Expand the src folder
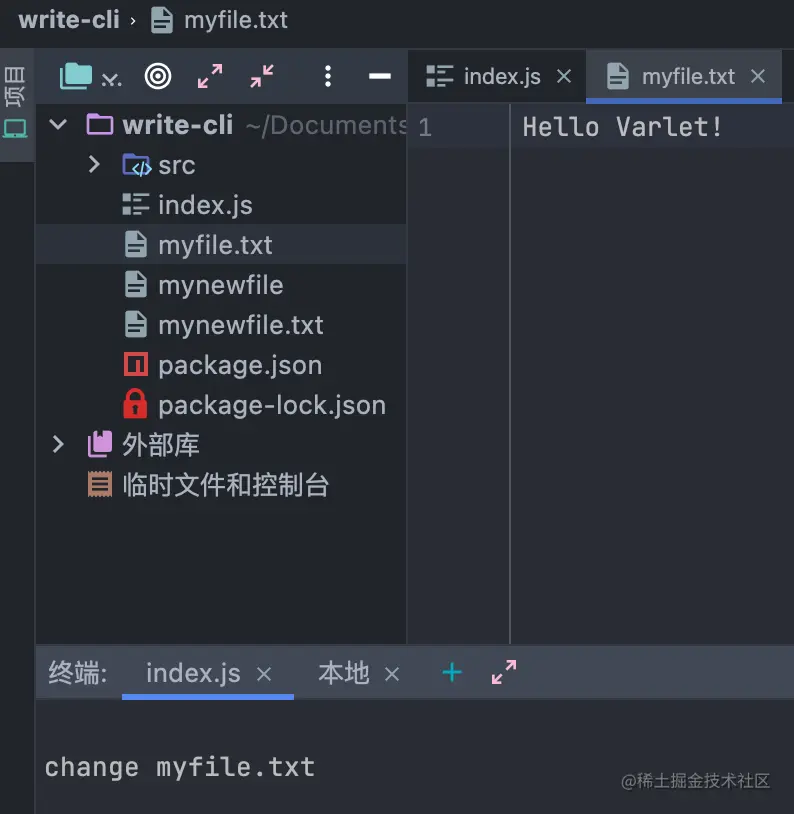The image size is (794, 814). tap(94, 164)
